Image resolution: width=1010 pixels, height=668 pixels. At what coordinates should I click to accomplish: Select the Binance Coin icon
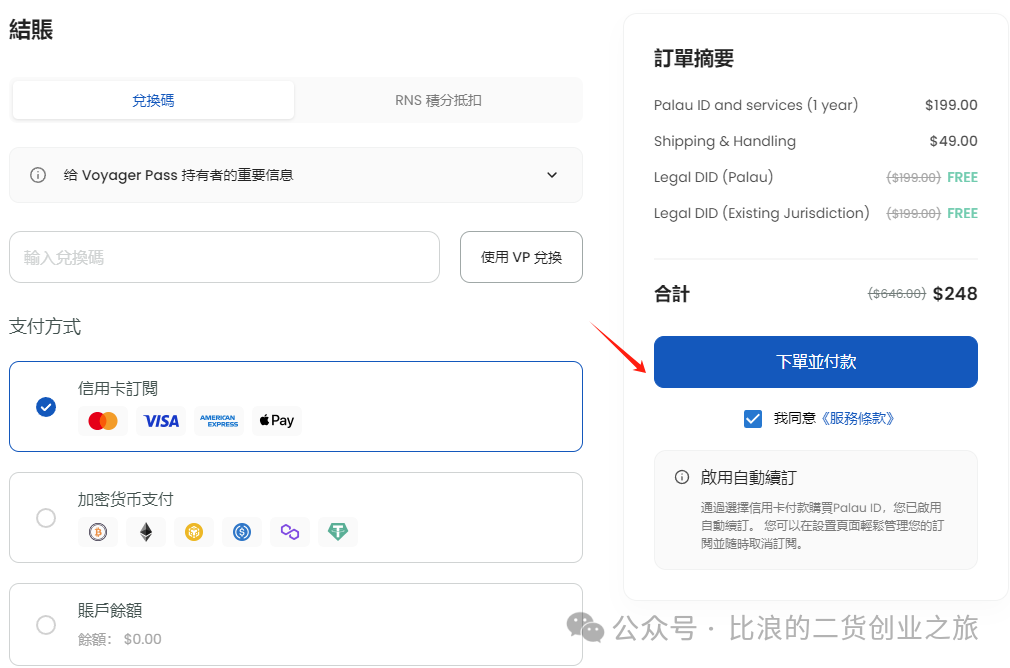193,532
